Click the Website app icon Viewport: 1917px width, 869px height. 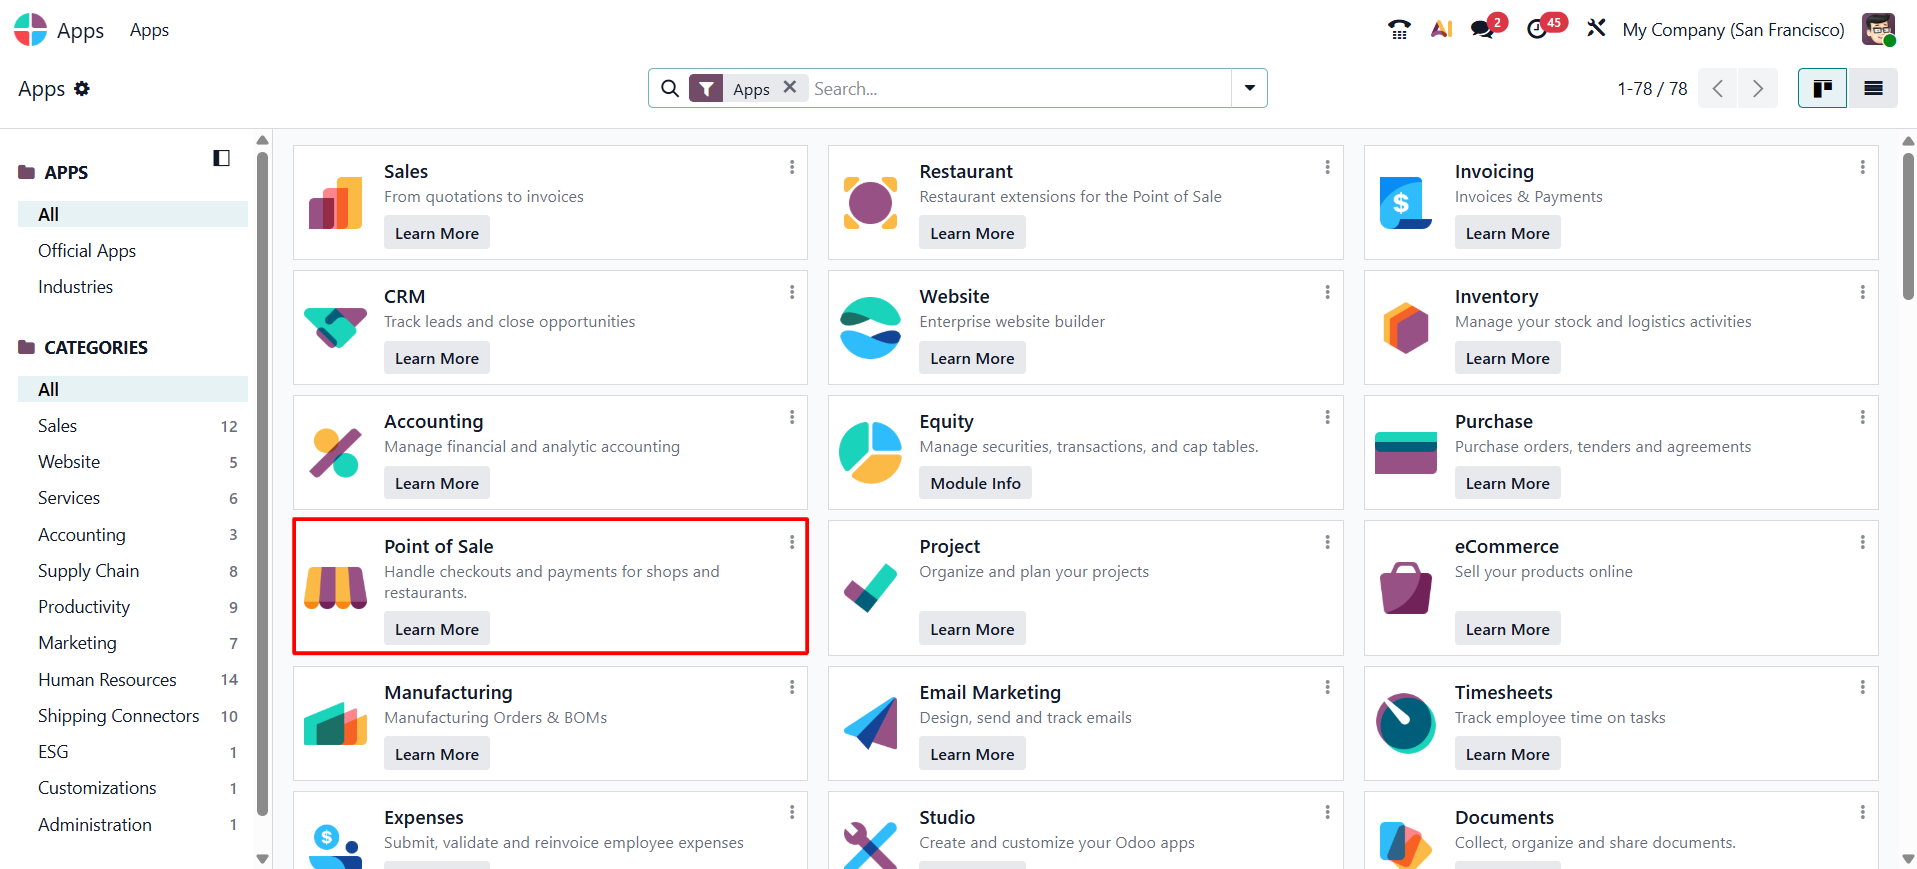pyautogui.click(x=871, y=328)
